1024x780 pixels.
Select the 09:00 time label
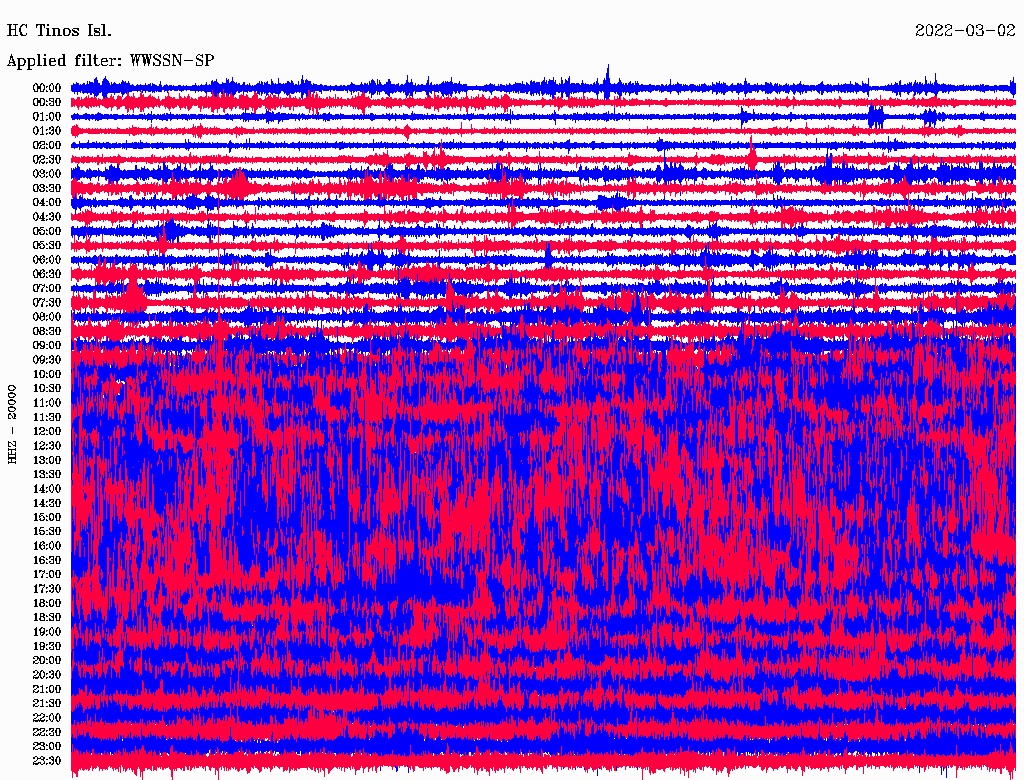[47, 346]
